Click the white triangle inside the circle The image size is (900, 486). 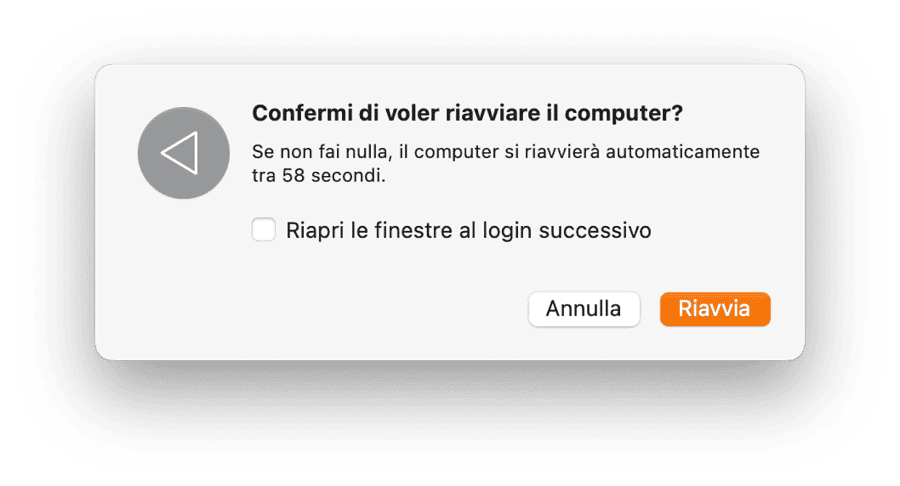(180, 153)
